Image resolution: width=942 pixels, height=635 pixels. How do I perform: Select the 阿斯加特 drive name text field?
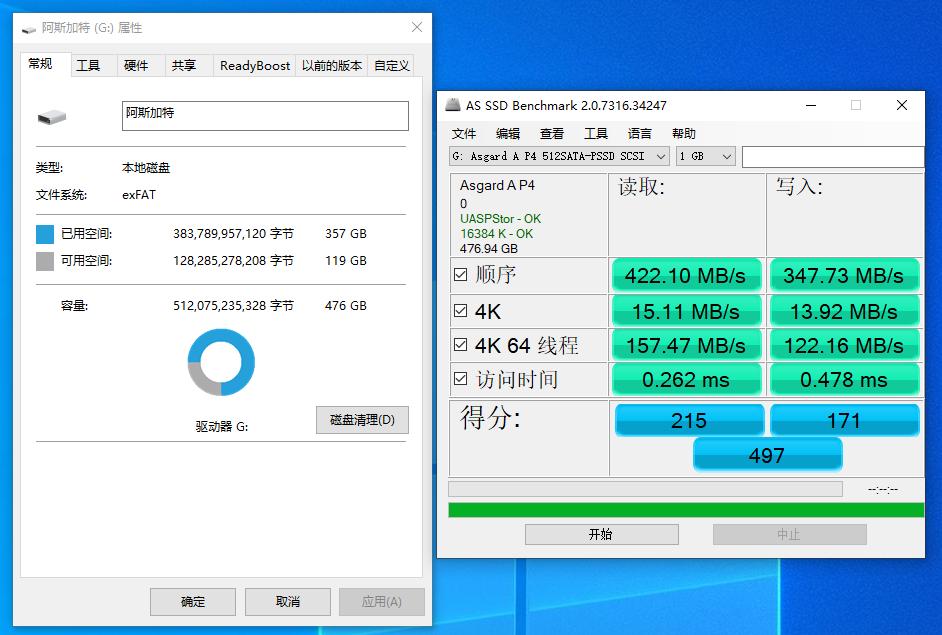[x=265, y=116]
